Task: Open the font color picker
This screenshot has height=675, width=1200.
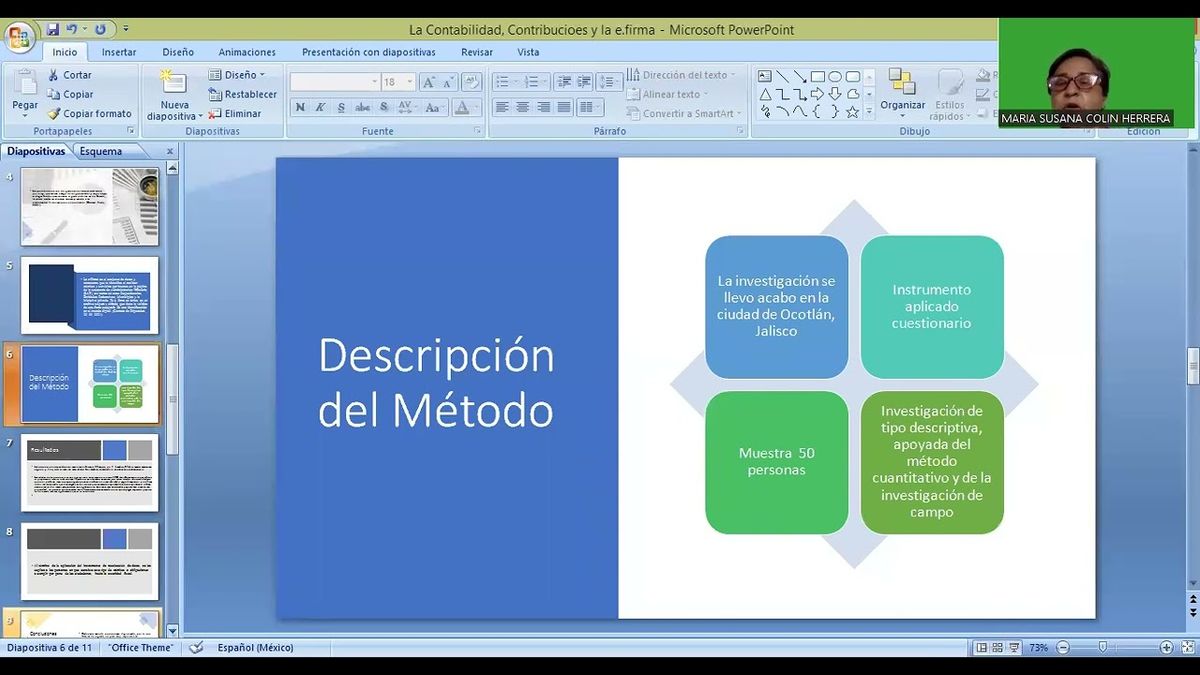Action: (x=465, y=107)
